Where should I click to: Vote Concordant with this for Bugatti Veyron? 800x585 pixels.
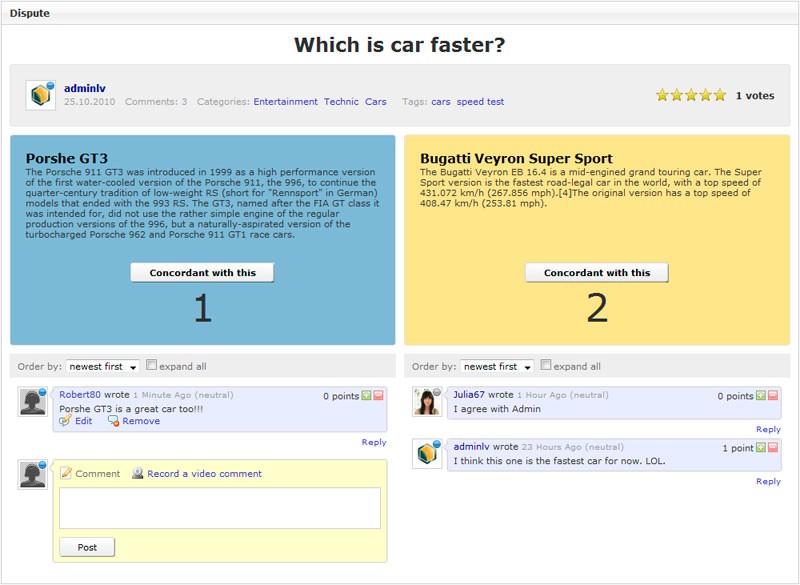pos(597,273)
